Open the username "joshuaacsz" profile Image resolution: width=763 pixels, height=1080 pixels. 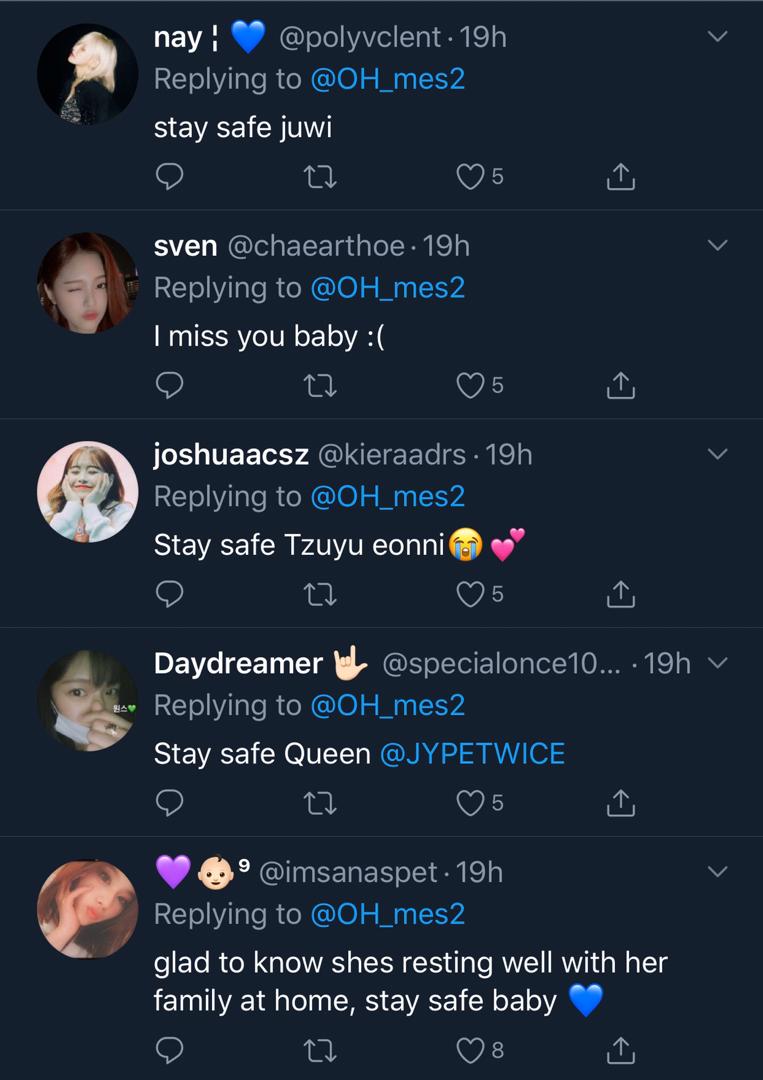pyautogui.click(x=231, y=455)
